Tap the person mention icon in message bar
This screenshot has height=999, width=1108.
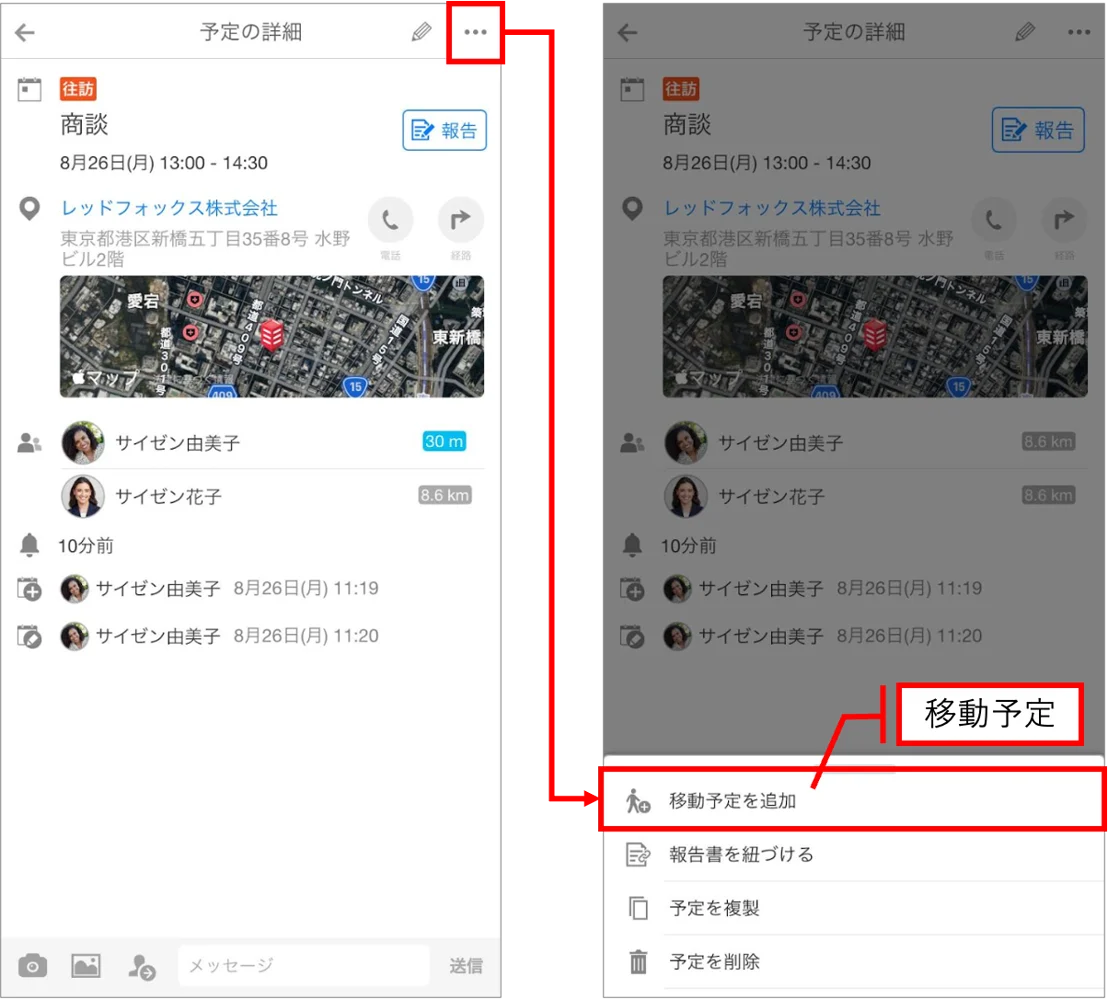tap(141, 966)
